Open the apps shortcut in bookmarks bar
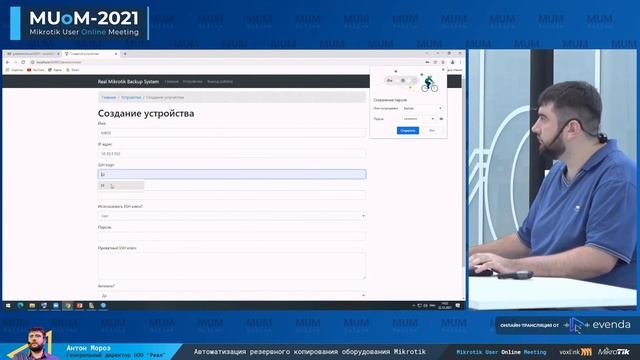Image resolution: width=640 pixels, height=360 pixels. pos(14,70)
